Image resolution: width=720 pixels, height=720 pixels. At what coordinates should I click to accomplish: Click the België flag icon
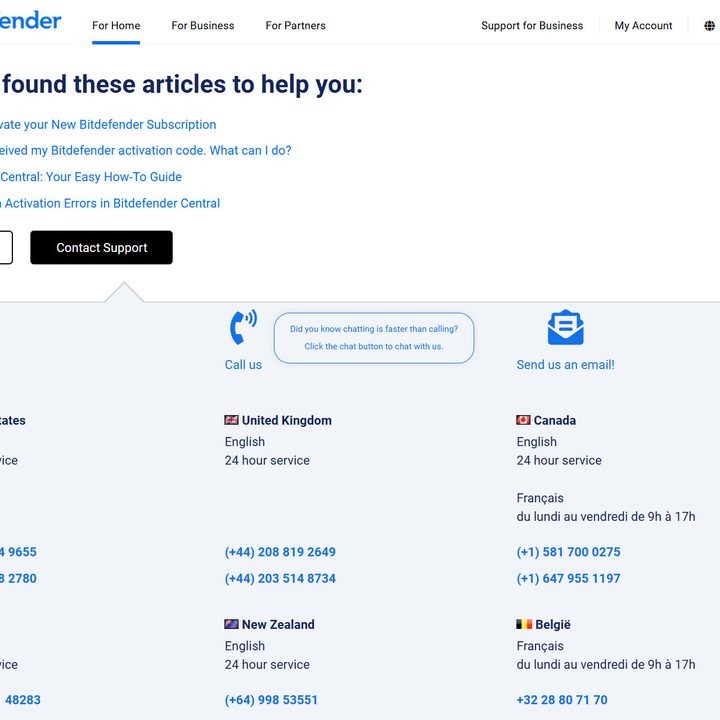524,624
